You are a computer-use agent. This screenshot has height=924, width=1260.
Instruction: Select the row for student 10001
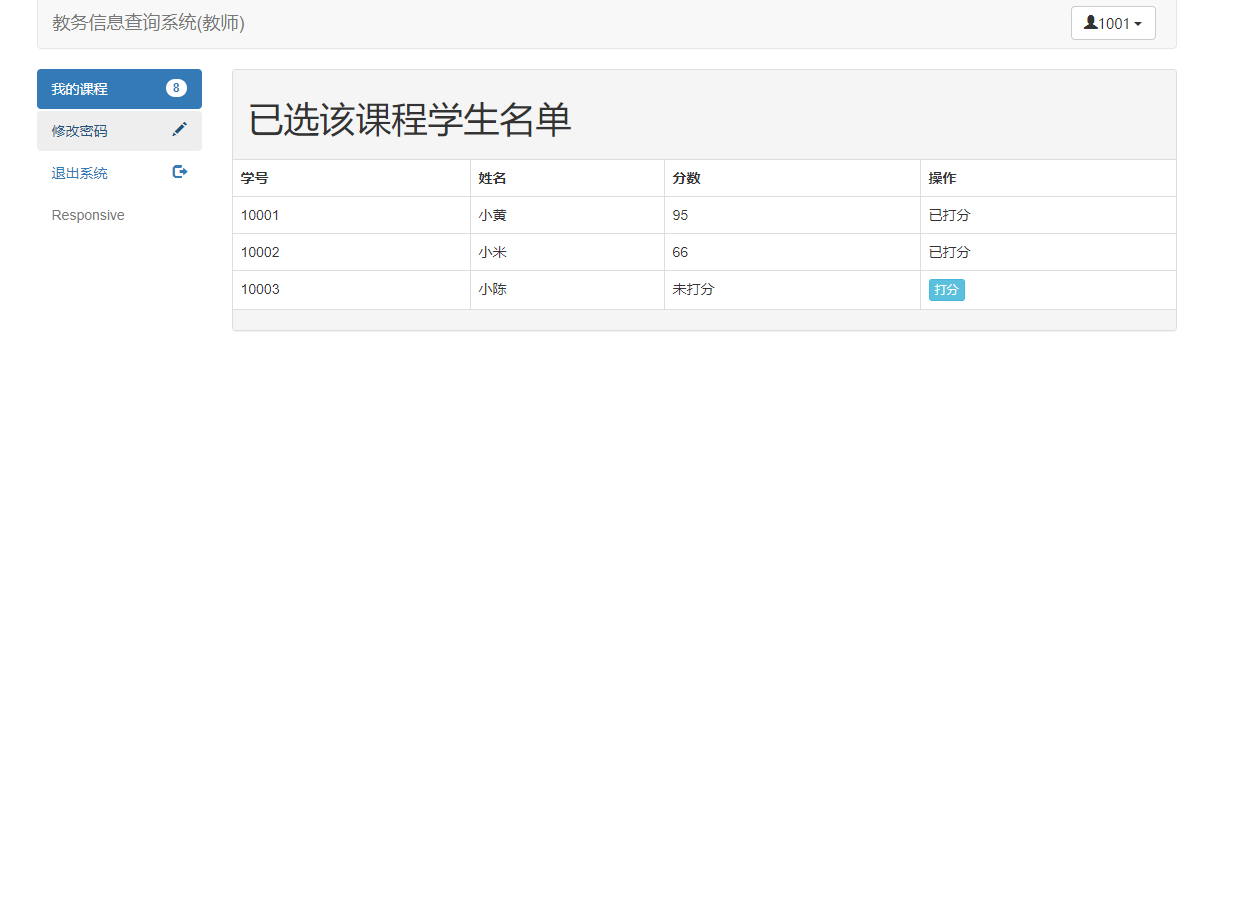(x=260, y=214)
